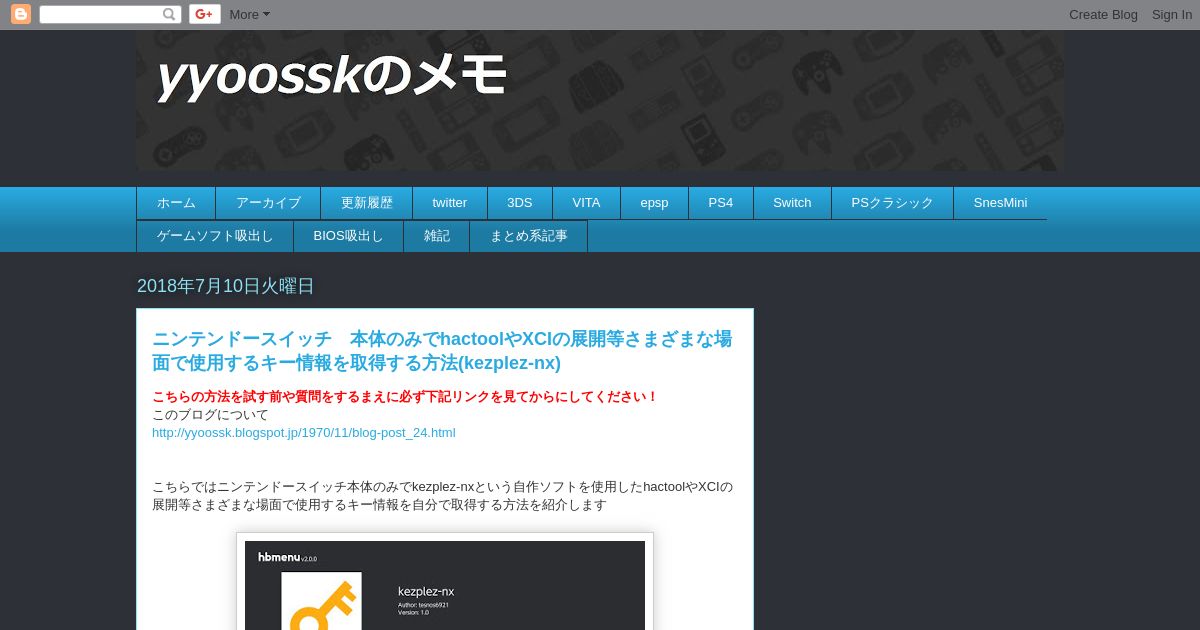This screenshot has width=1200, height=630.
Task: Click the orange Blogger logo icon
Action: [21, 14]
